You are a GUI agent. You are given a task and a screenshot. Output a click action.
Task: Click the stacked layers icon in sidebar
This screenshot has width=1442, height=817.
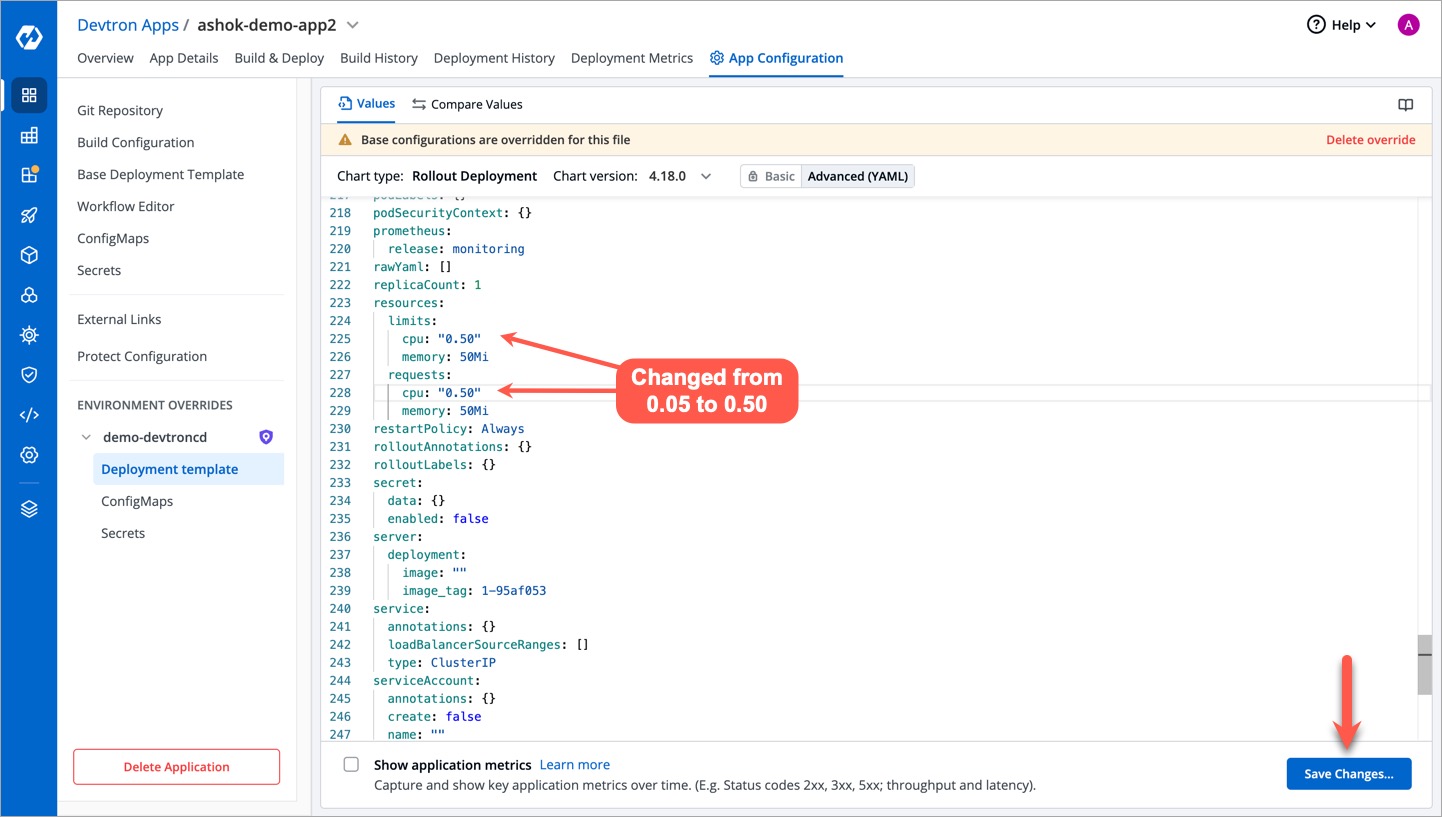coord(29,509)
